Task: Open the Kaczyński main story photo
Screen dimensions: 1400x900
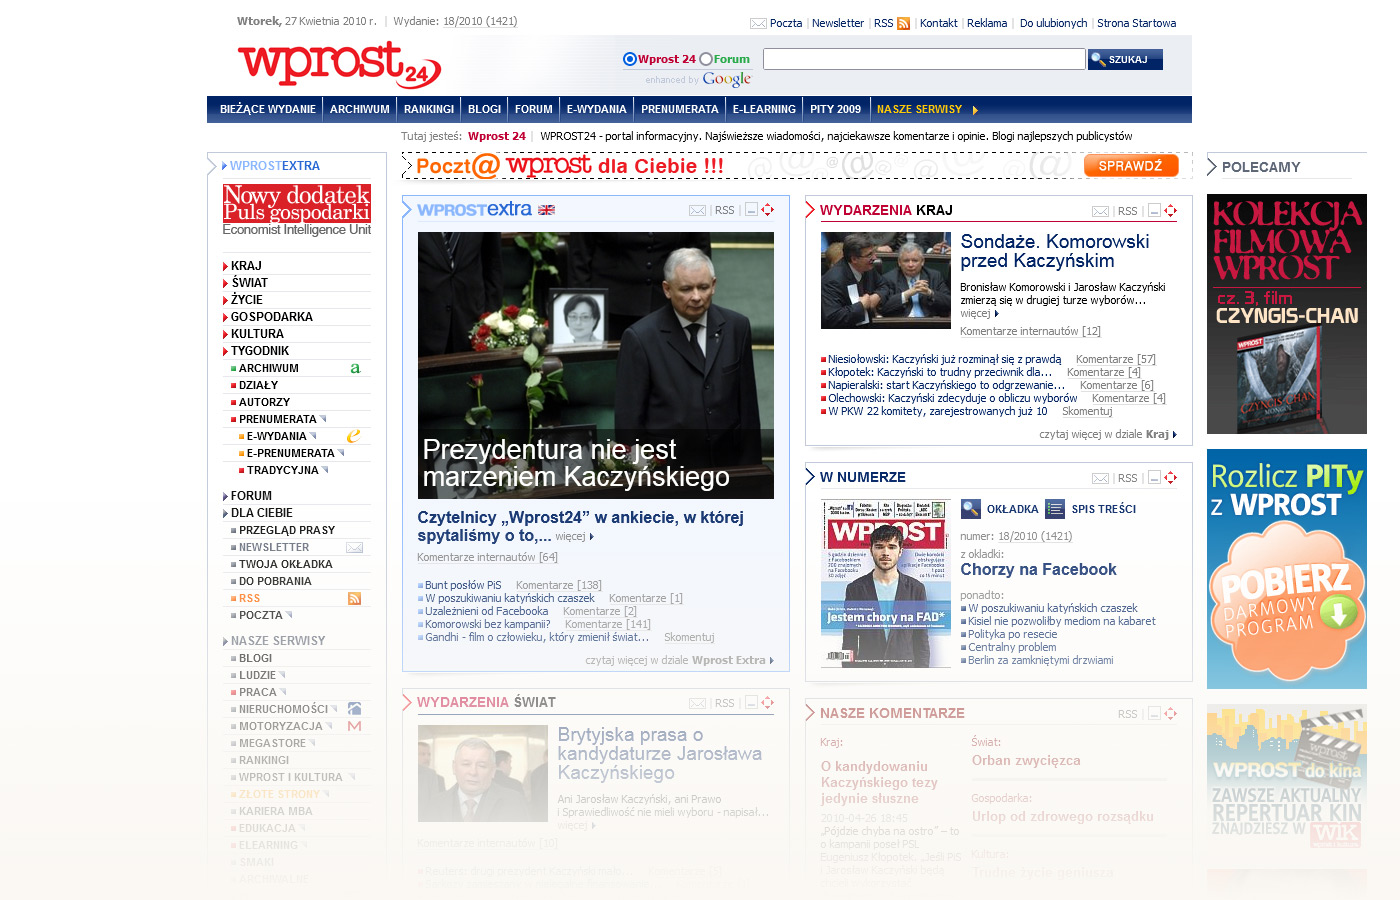Action: 595,365
